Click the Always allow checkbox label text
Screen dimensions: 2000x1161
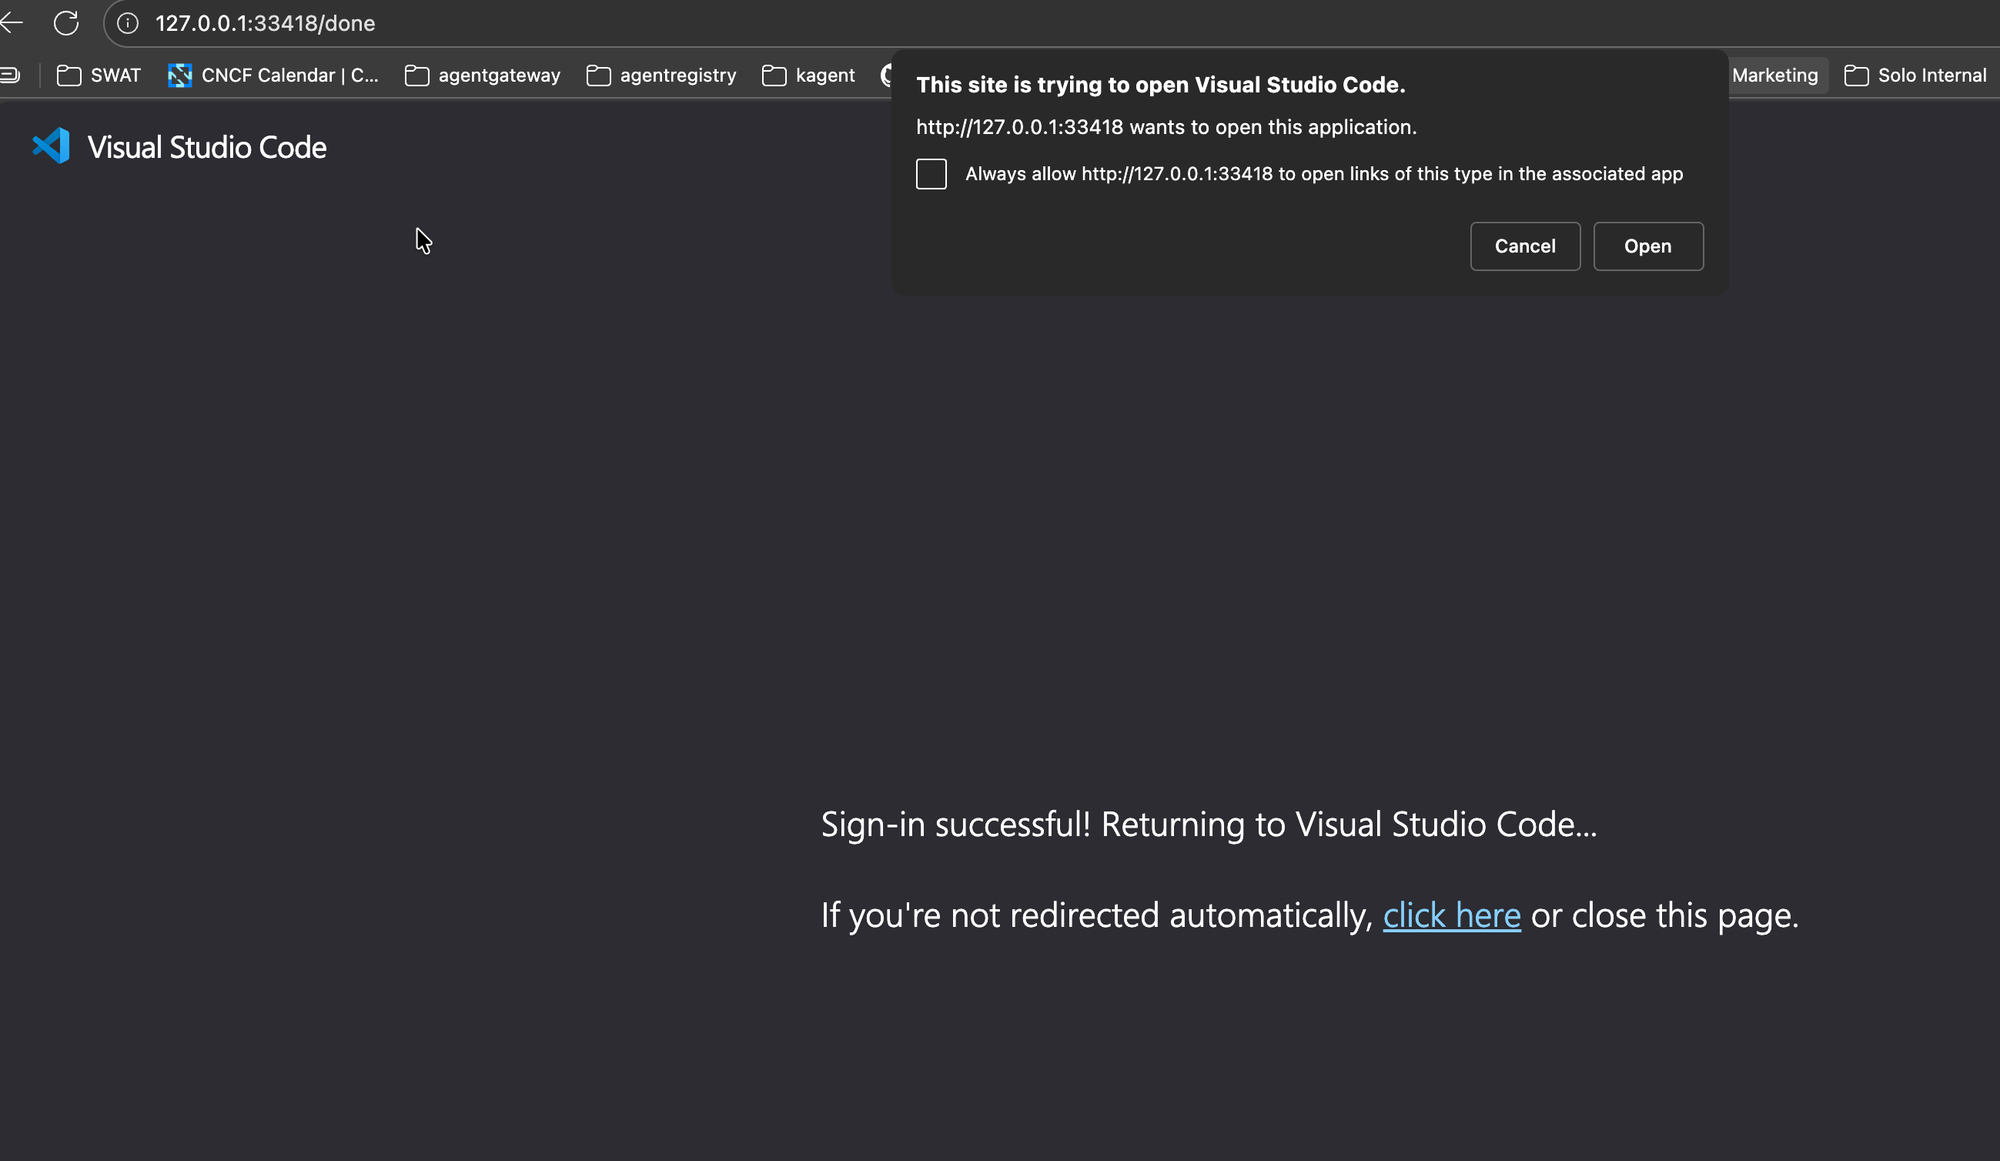point(1323,174)
